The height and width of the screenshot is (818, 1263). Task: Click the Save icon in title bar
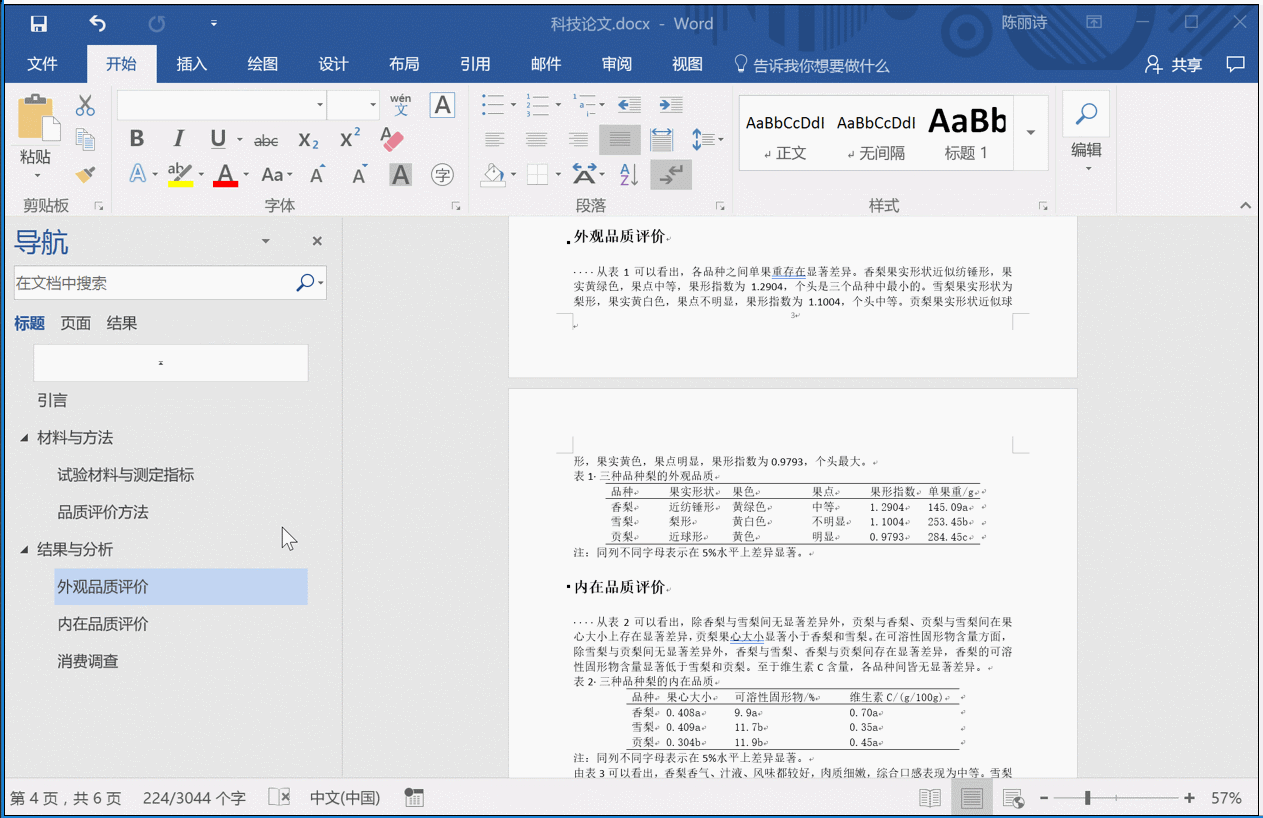39,23
